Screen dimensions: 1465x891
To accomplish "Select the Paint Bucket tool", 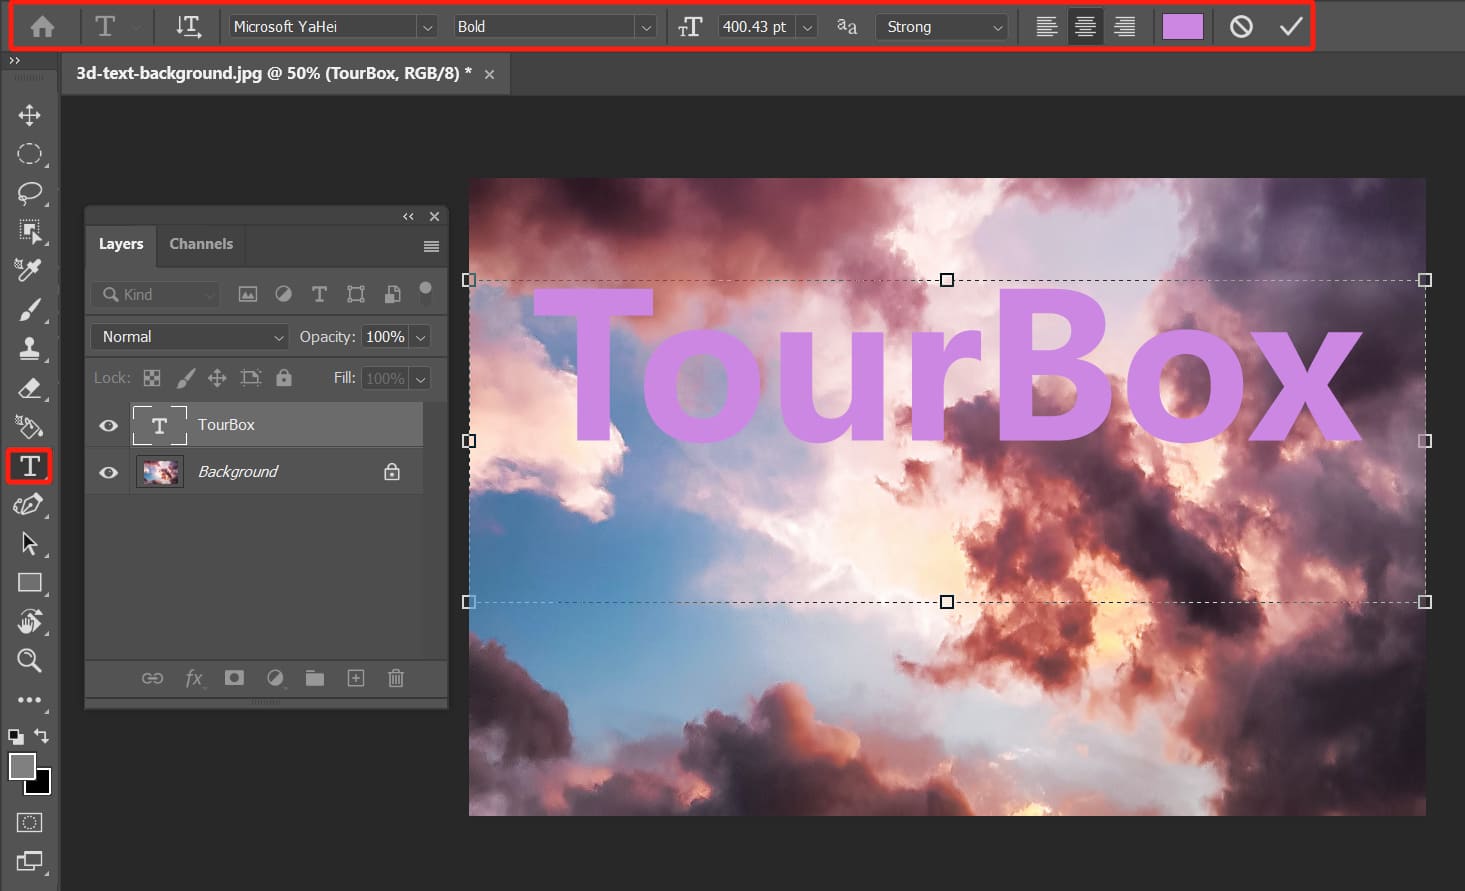I will [29, 427].
